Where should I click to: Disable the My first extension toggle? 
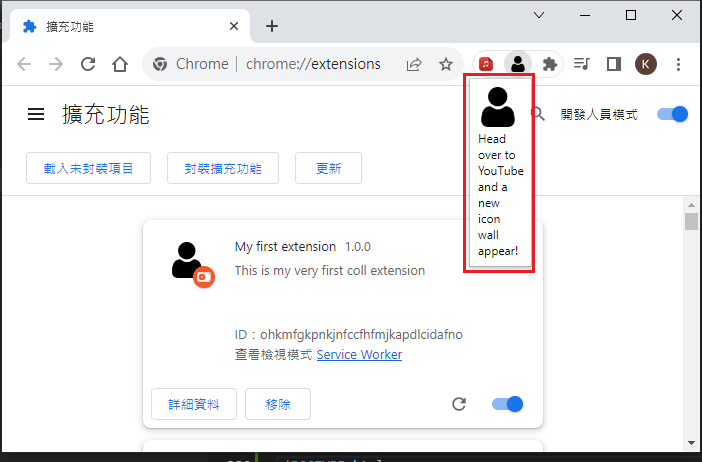[508, 404]
